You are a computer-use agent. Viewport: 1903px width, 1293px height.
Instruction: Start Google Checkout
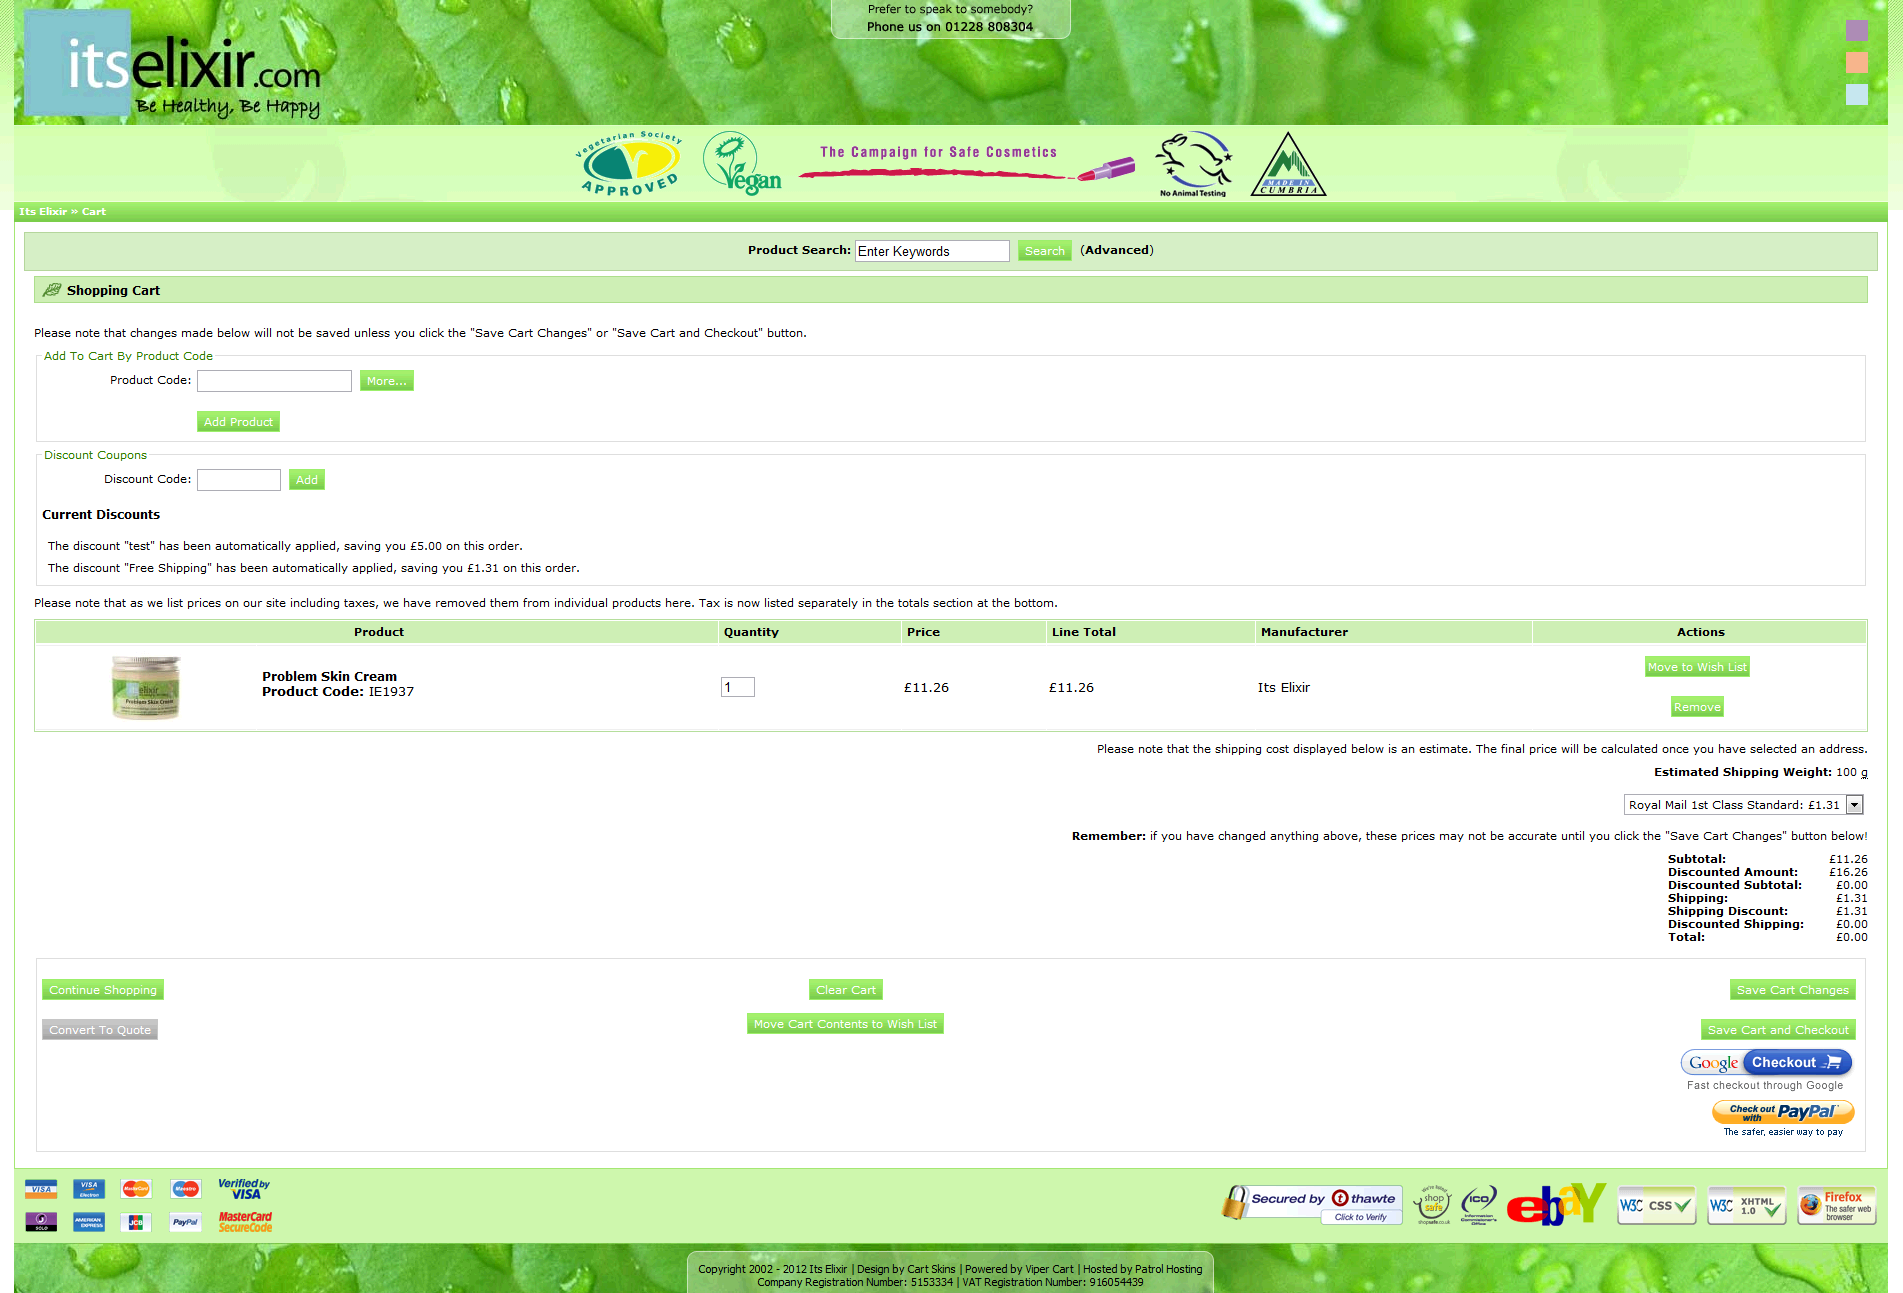click(1766, 1062)
